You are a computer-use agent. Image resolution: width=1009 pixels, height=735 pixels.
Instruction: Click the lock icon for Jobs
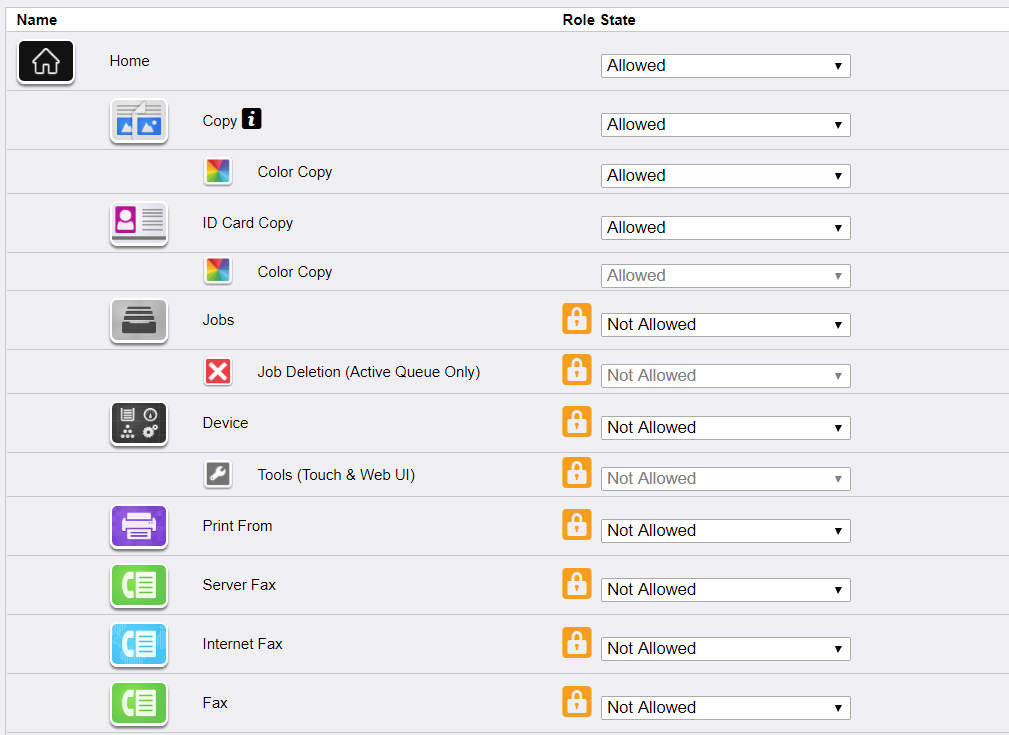(x=577, y=319)
